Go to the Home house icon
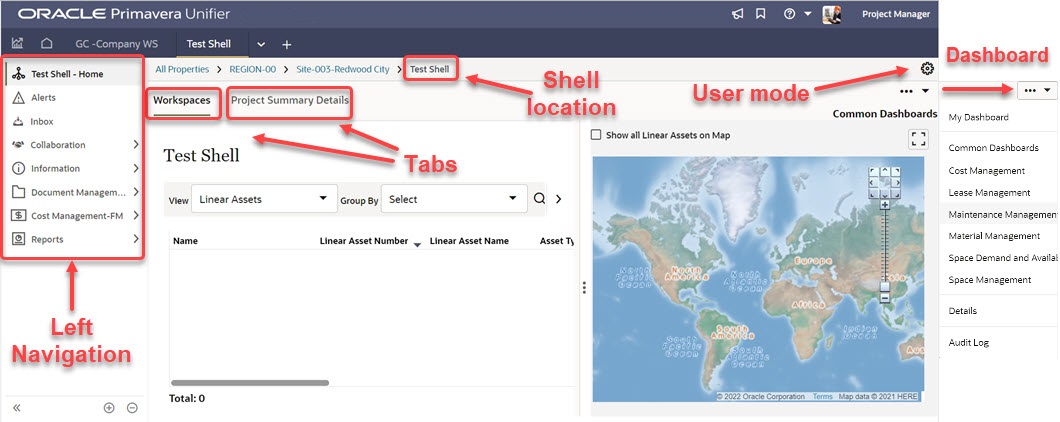The image size is (1060, 422). point(47,43)
